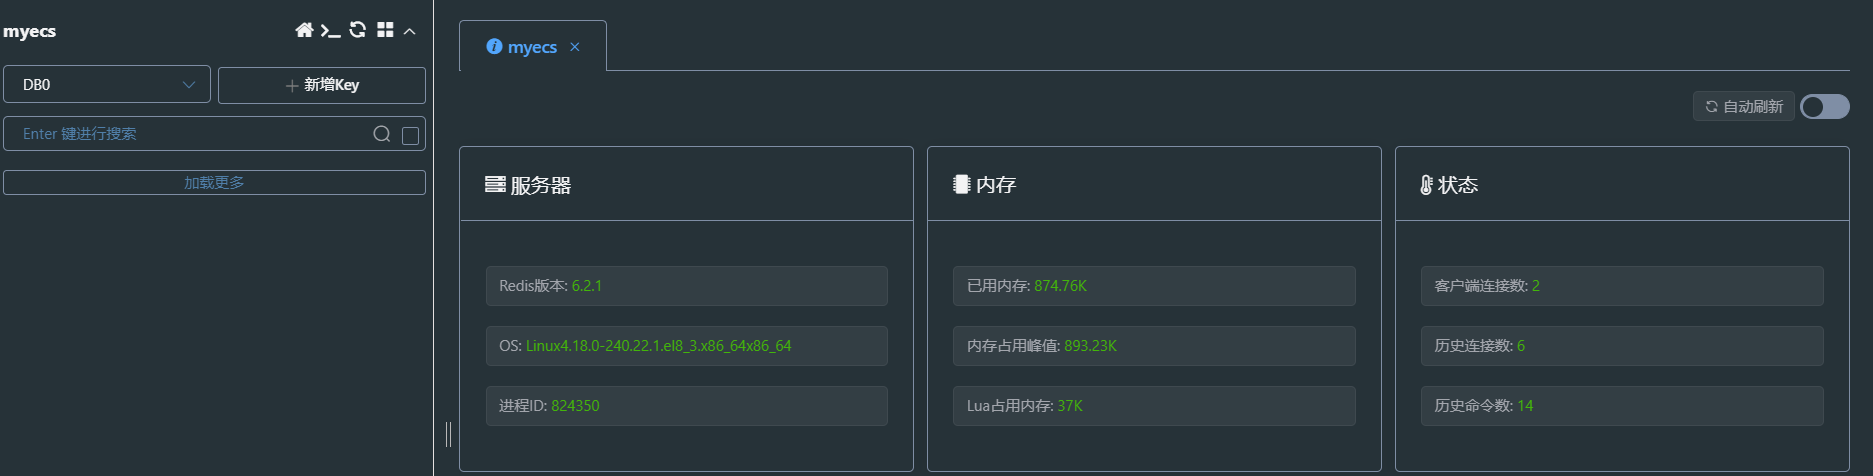
Task: Enable the 自动刷新 auto-refresh switch
Action: tap(1825, 107)
